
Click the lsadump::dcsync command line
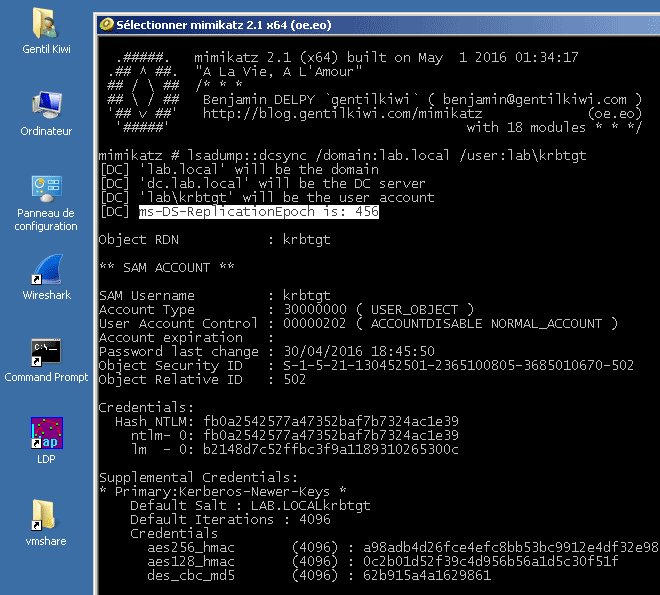click(x=342, y=156)
